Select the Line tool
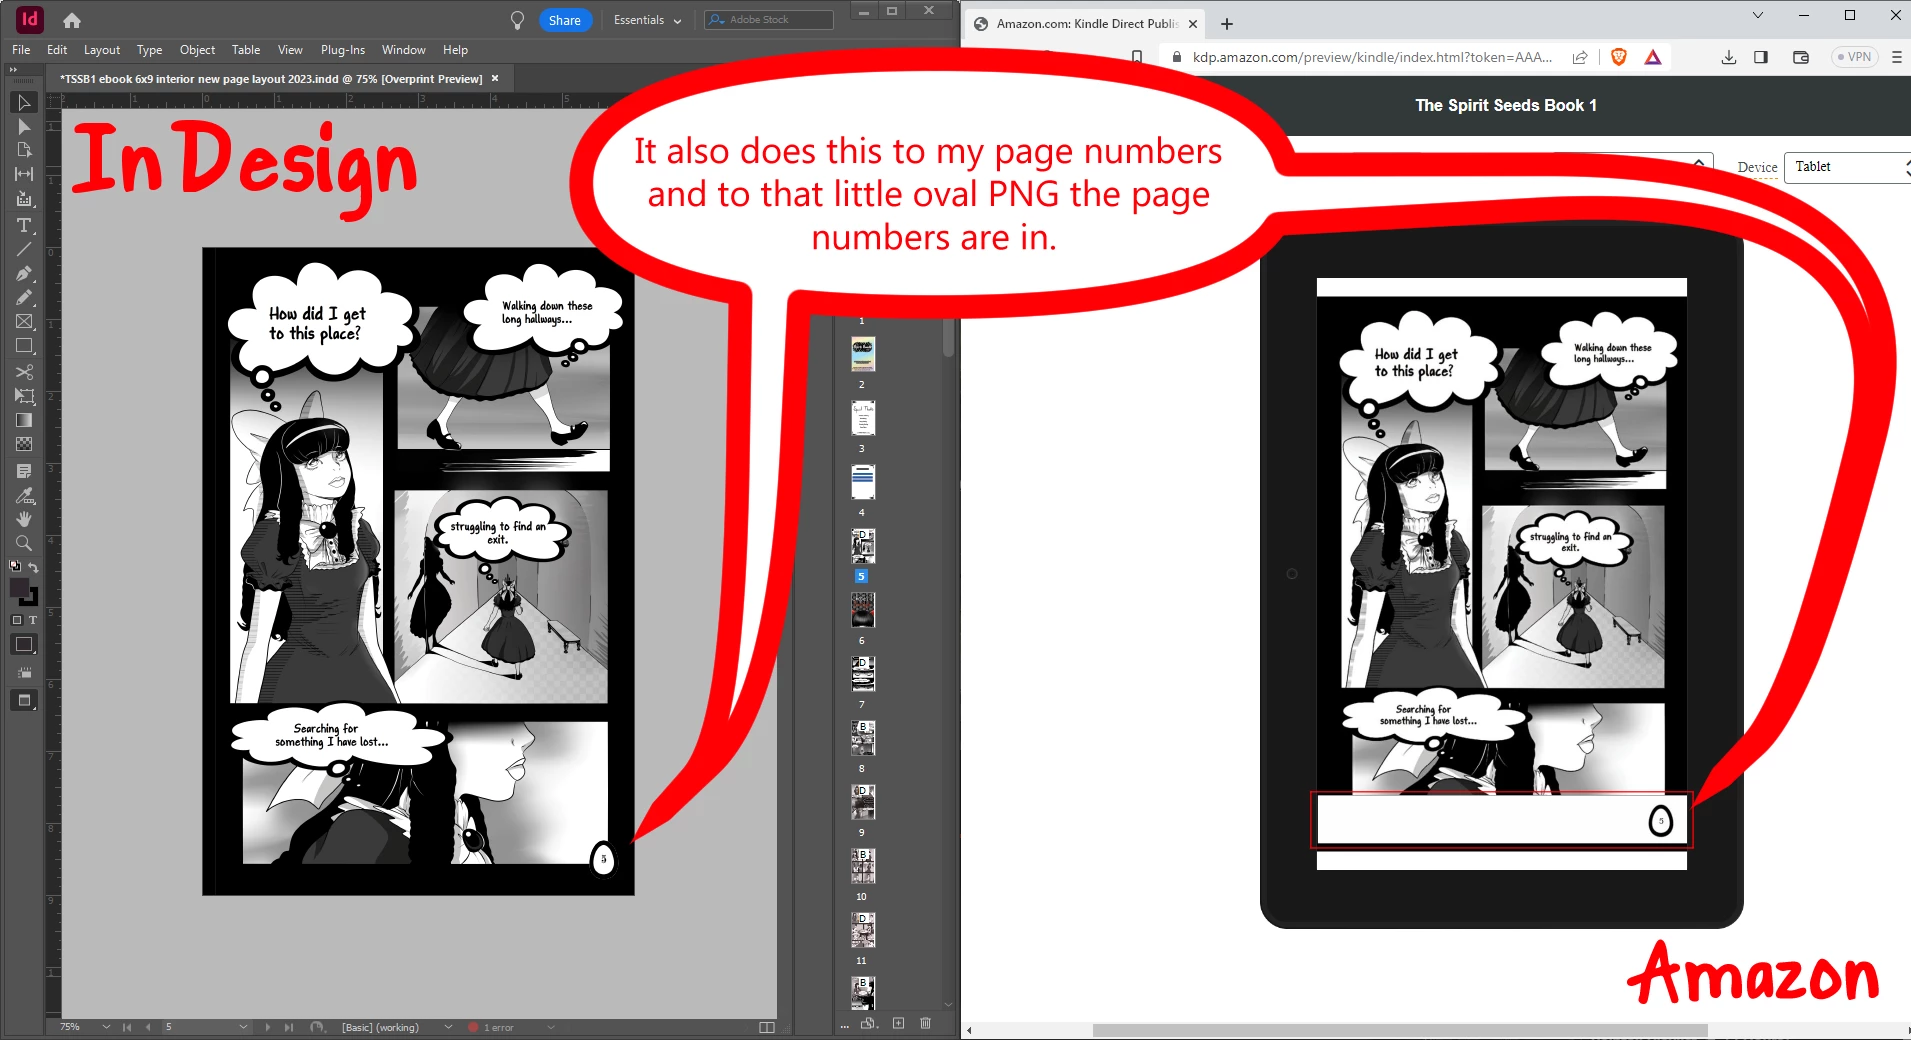 [x=24, y=249]
